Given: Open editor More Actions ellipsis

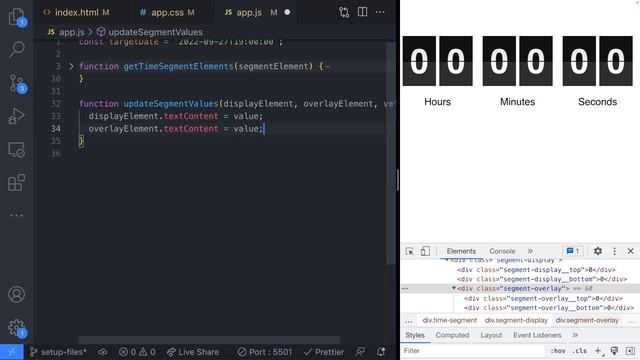Looking at the screenshot, I should [380, 12].
